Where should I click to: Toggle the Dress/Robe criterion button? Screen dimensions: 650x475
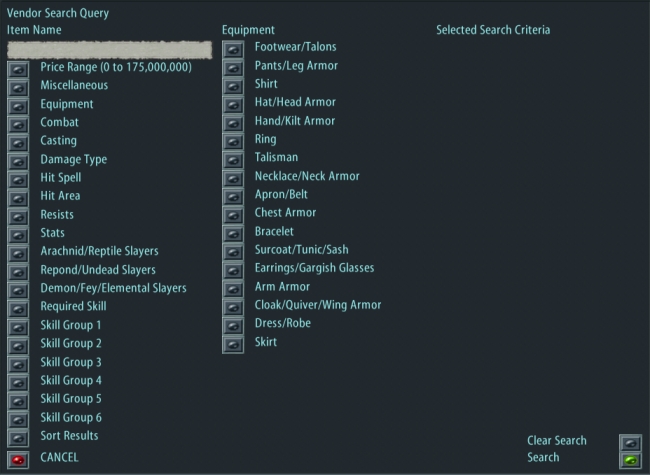(233, 326)
